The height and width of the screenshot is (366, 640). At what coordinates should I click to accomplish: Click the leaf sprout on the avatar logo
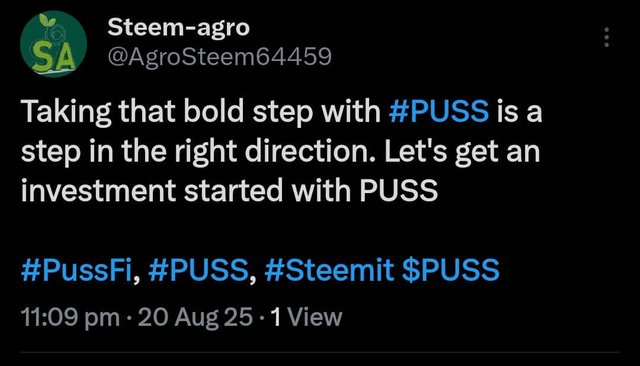[47, 20]
